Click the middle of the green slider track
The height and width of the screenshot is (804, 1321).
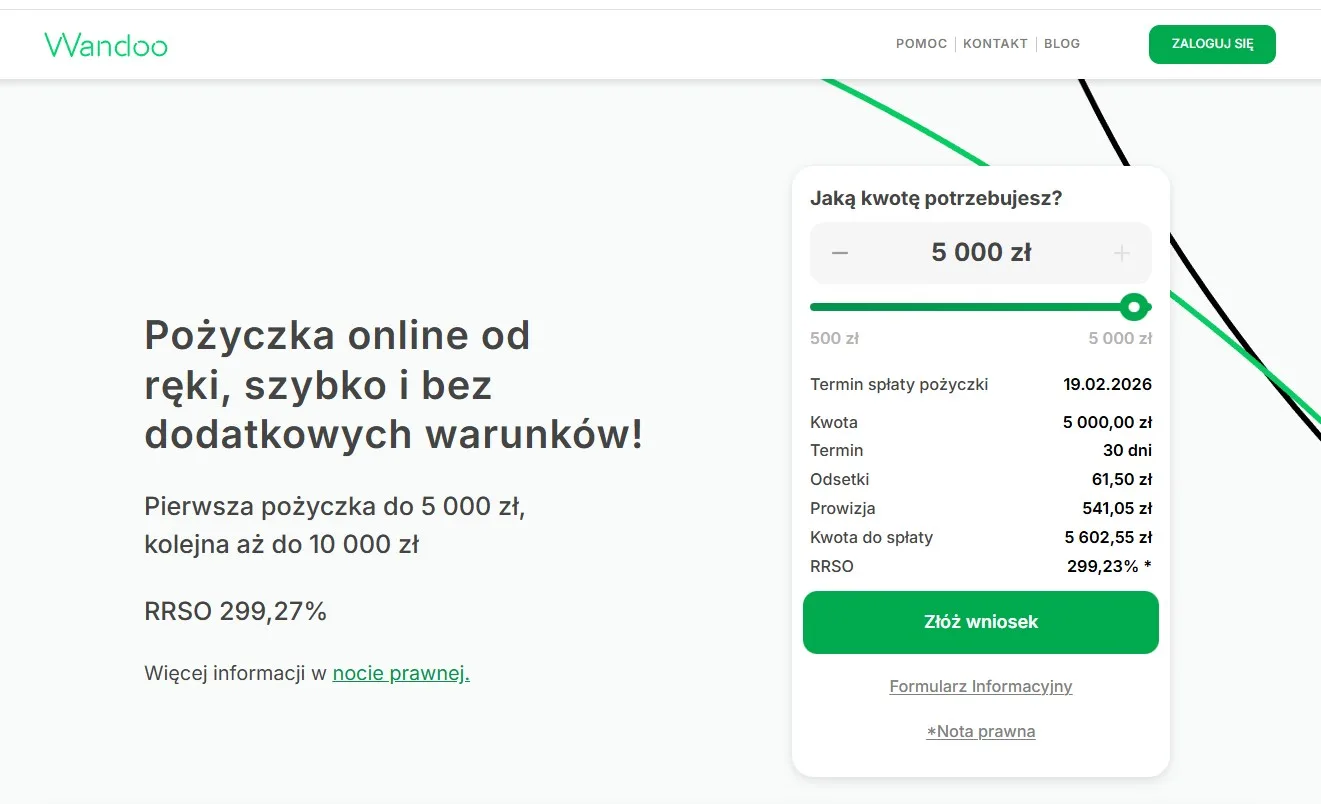click(x=970, y=307)
